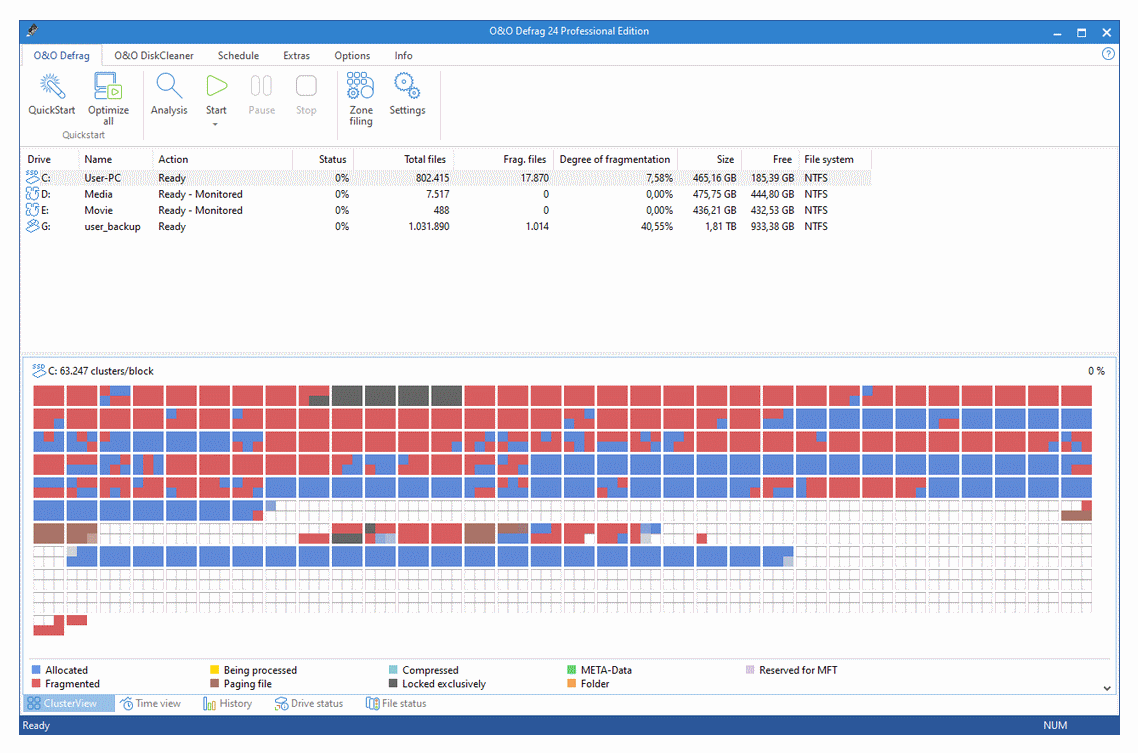The height and width of the screenshot is (753, 1138).
Task: Click the Compressed legend swatch
Action: tap(393, 670)
